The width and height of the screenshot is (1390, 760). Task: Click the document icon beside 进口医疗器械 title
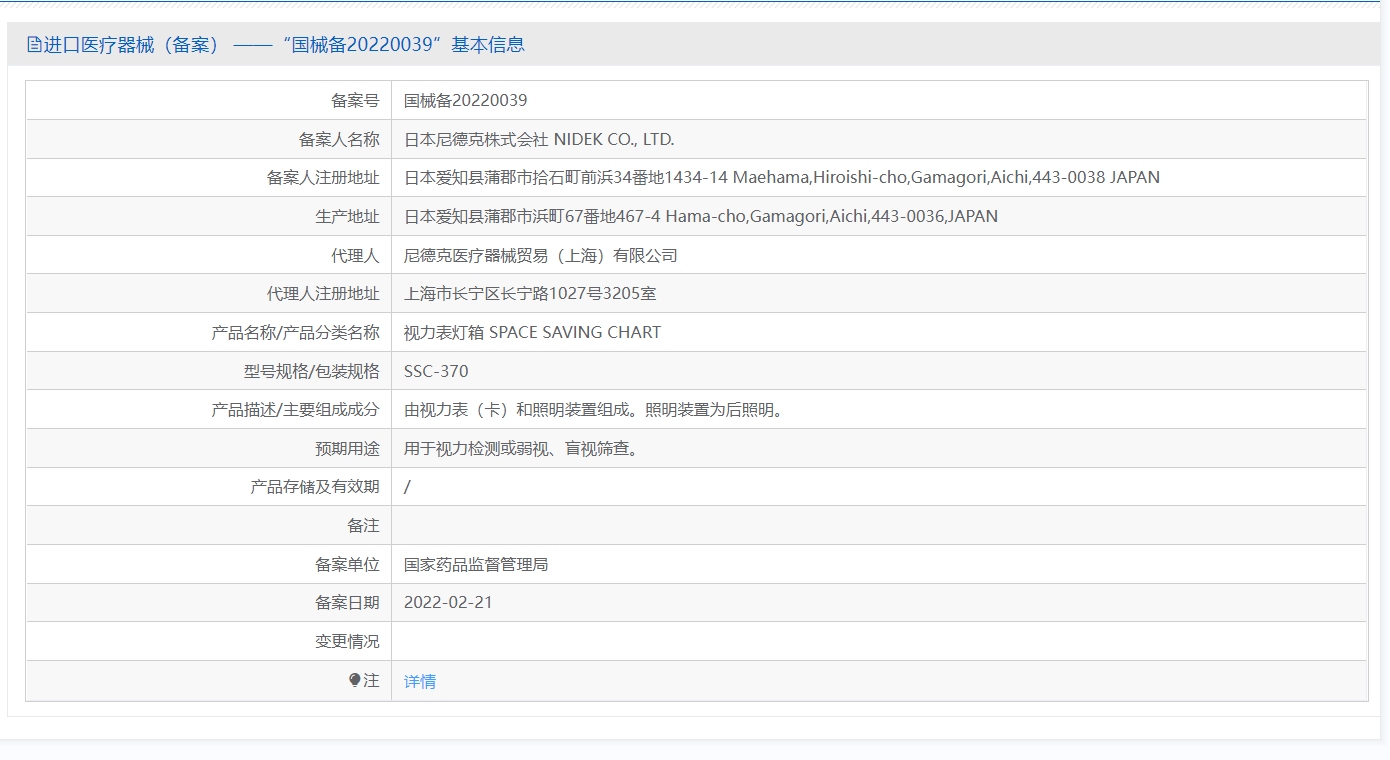pyautogui.click(x=34, y=44)
